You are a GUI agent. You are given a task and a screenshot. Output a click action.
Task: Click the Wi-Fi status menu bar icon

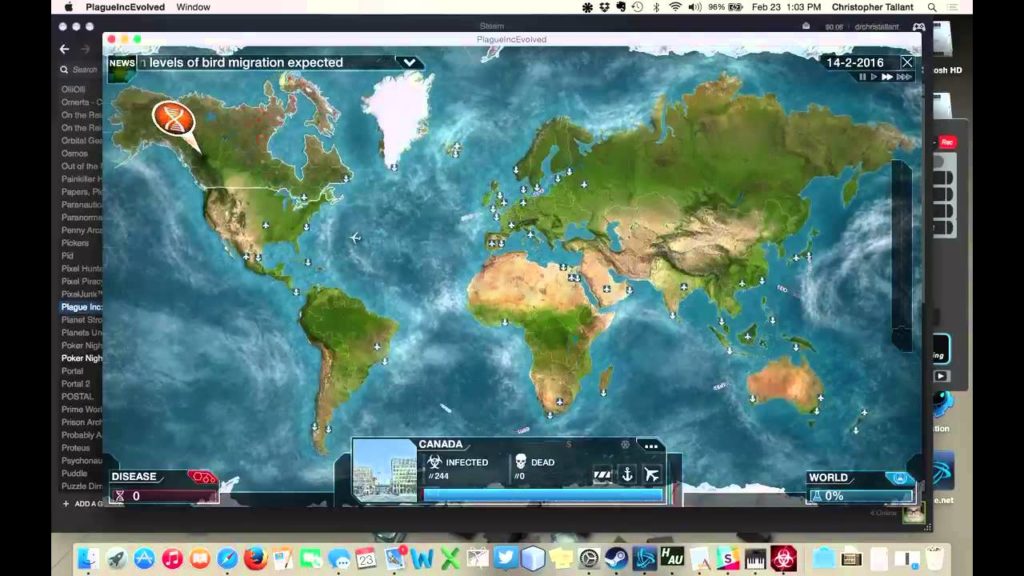click(x=675, y=7)
